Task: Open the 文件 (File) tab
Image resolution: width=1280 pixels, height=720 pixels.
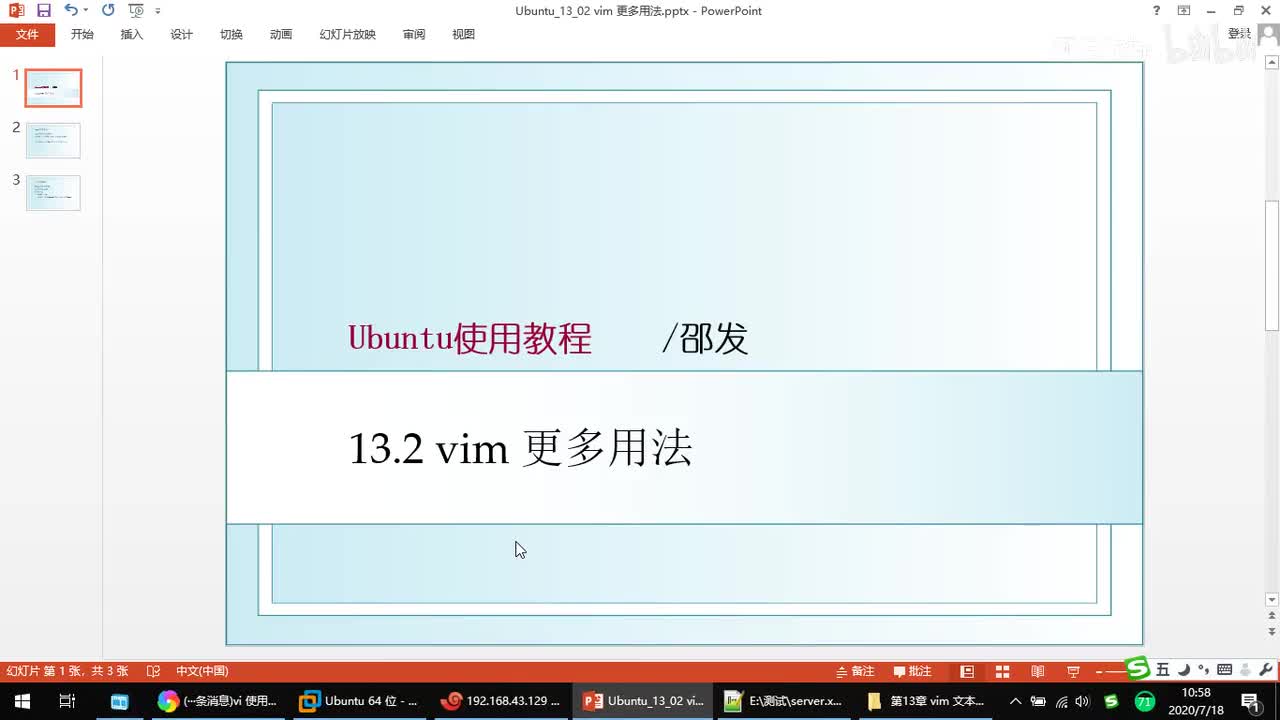Action: pos(27,34)
